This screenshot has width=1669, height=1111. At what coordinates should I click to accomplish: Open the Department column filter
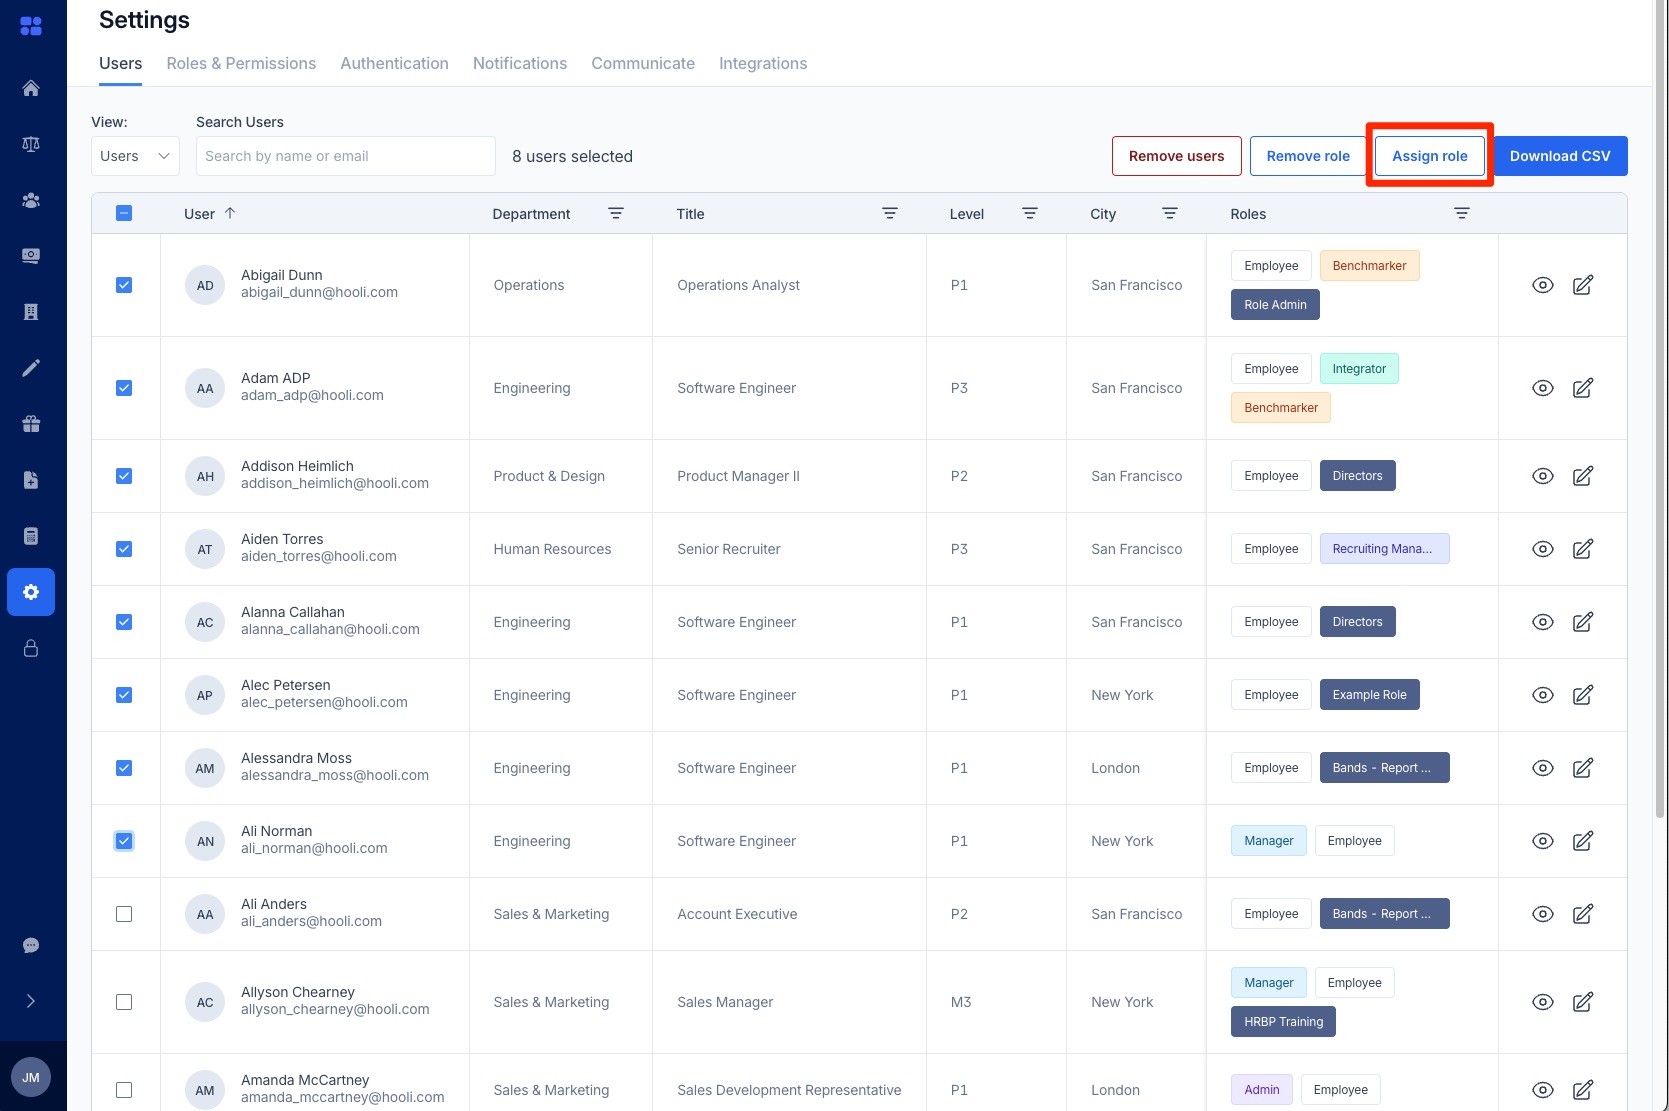[x=616, y=213]
